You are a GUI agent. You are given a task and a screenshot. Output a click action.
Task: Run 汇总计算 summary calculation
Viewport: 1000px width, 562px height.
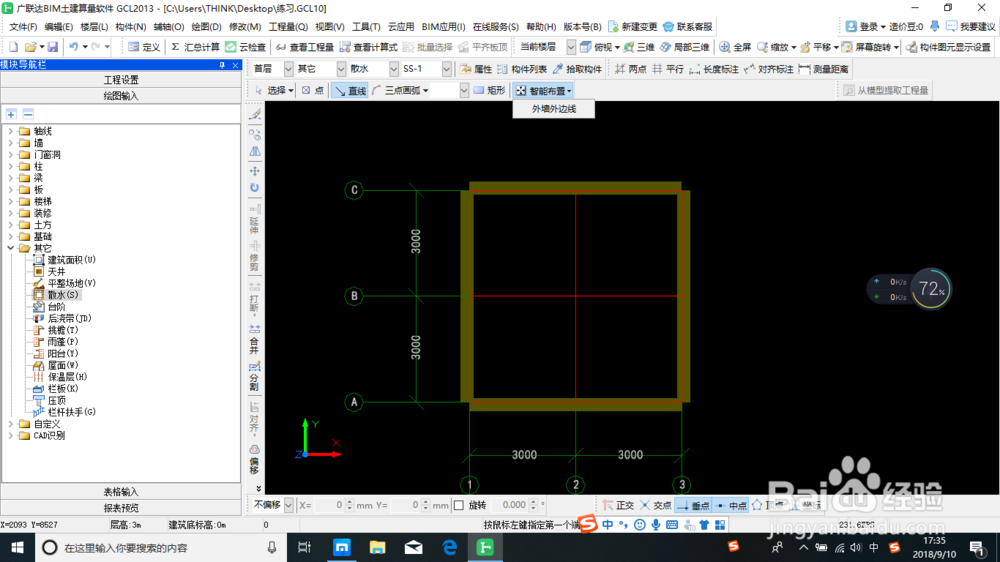(x=195, y=47)
